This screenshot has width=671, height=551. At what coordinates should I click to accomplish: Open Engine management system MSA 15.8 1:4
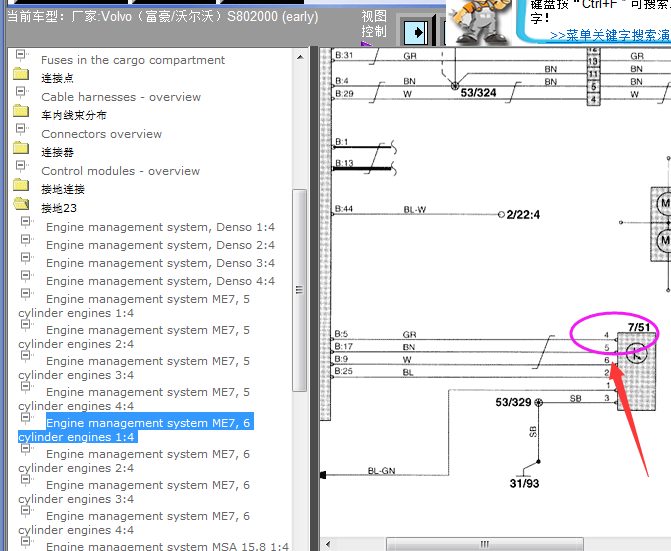coord(167,546)
